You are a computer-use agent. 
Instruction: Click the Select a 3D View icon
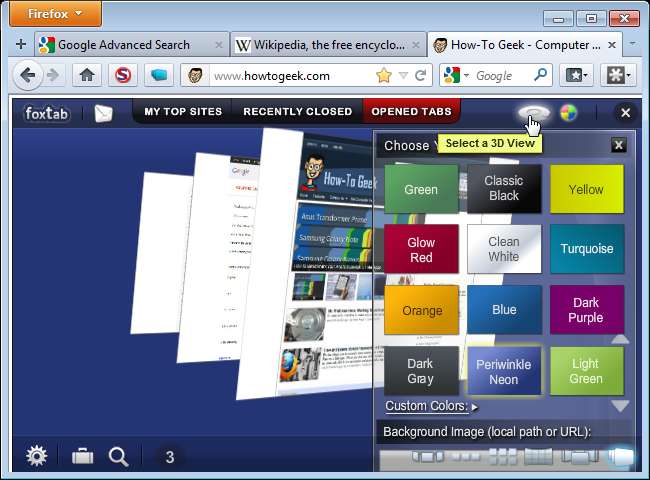coord(534,113)
